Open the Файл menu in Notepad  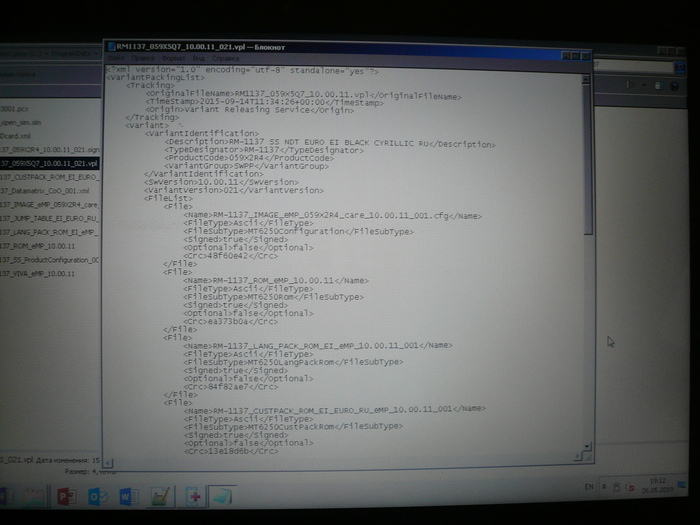(116, 58)
